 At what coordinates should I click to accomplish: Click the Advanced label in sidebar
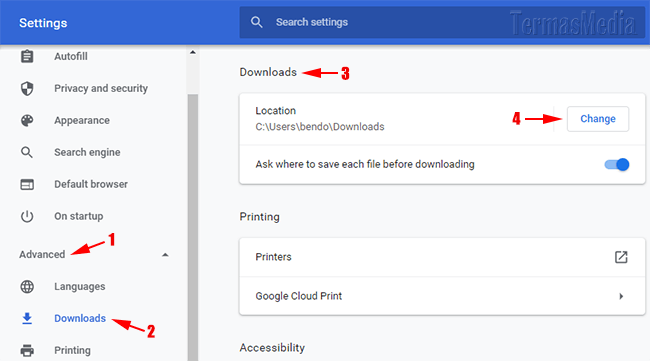click(42, 254)
